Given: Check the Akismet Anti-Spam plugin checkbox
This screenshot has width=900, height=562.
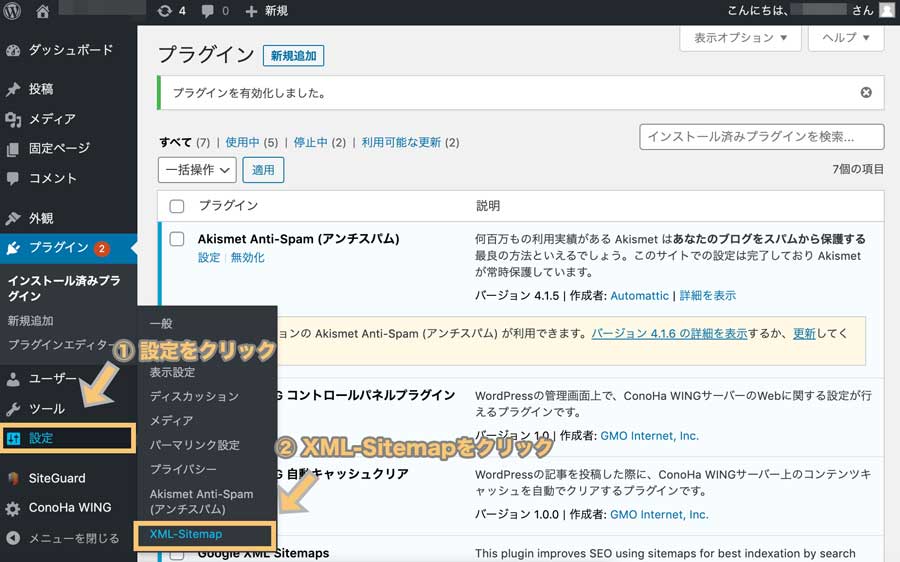Looking at the screenshot, I should tap(177, 239).
